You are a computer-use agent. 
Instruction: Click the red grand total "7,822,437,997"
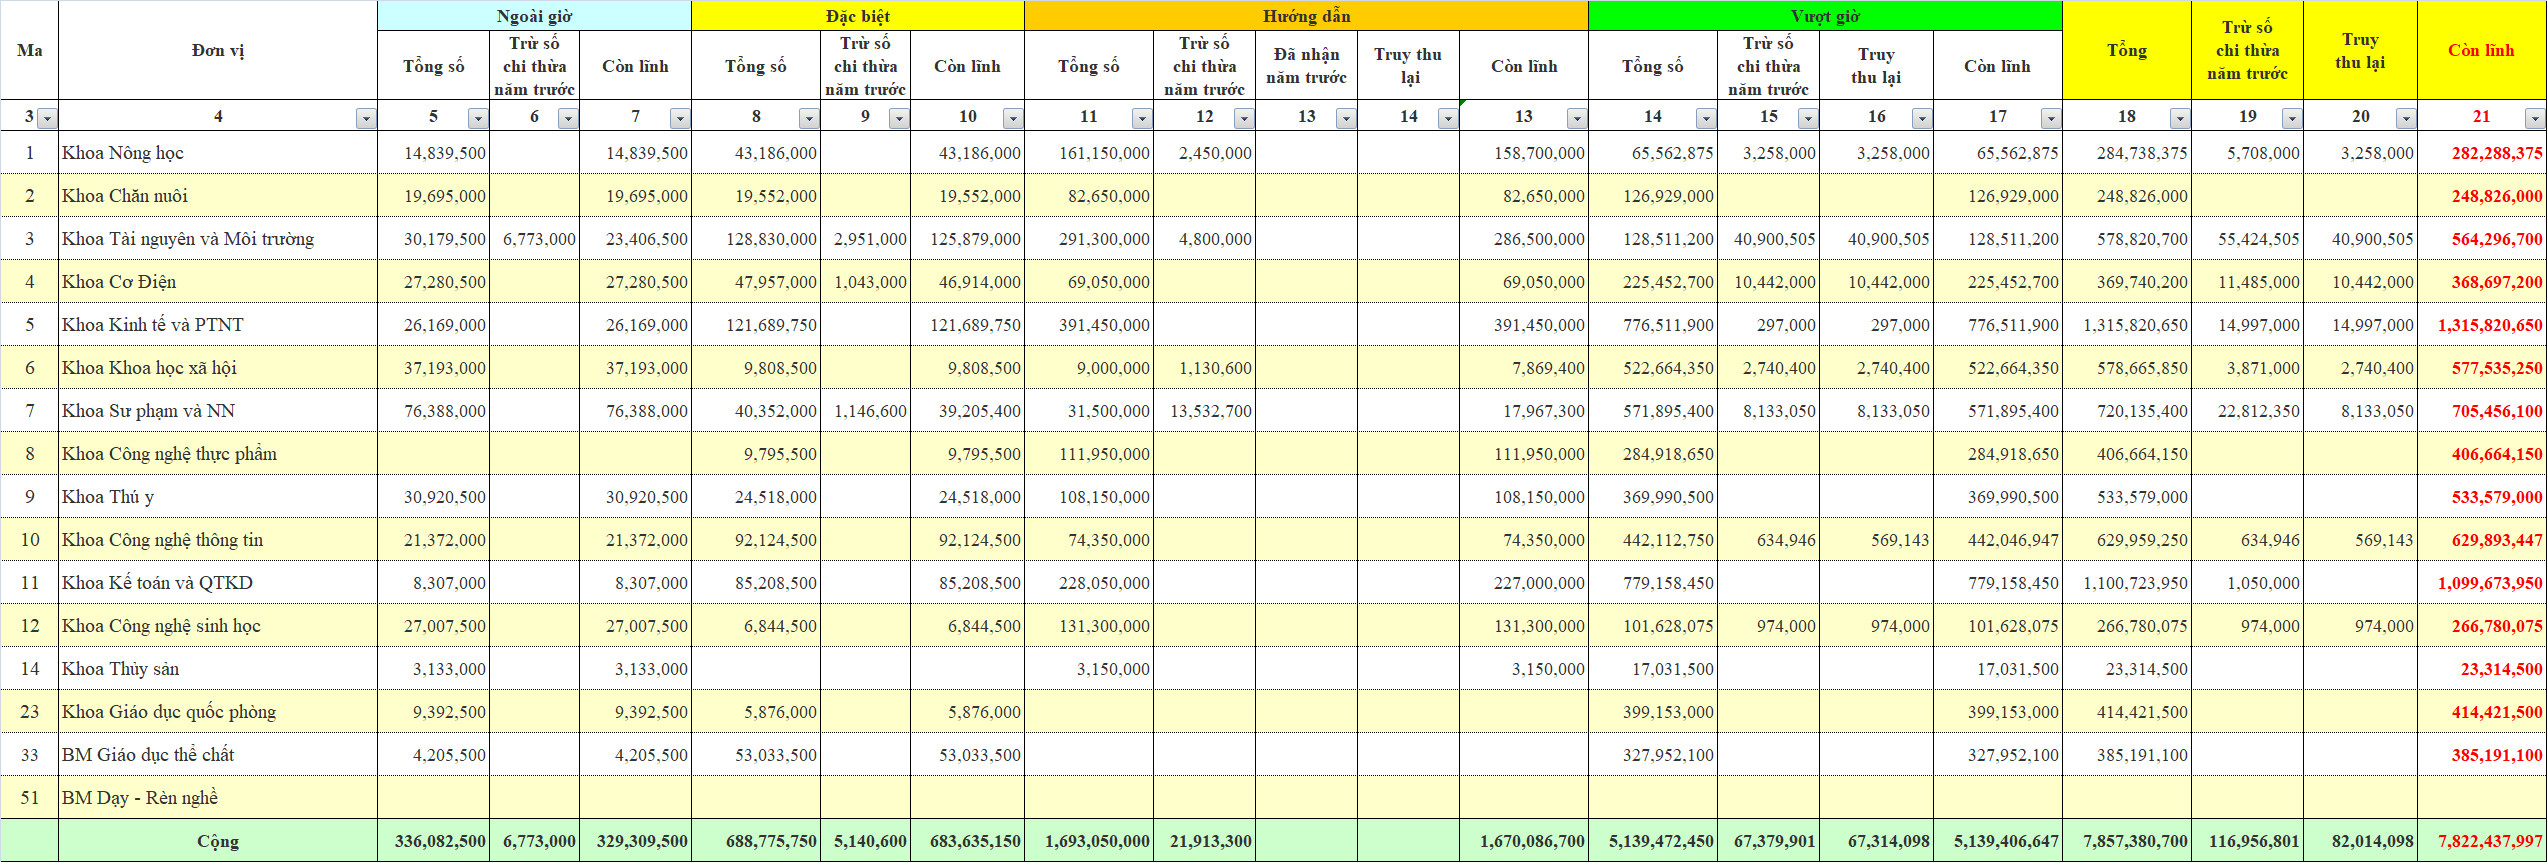2482,841
